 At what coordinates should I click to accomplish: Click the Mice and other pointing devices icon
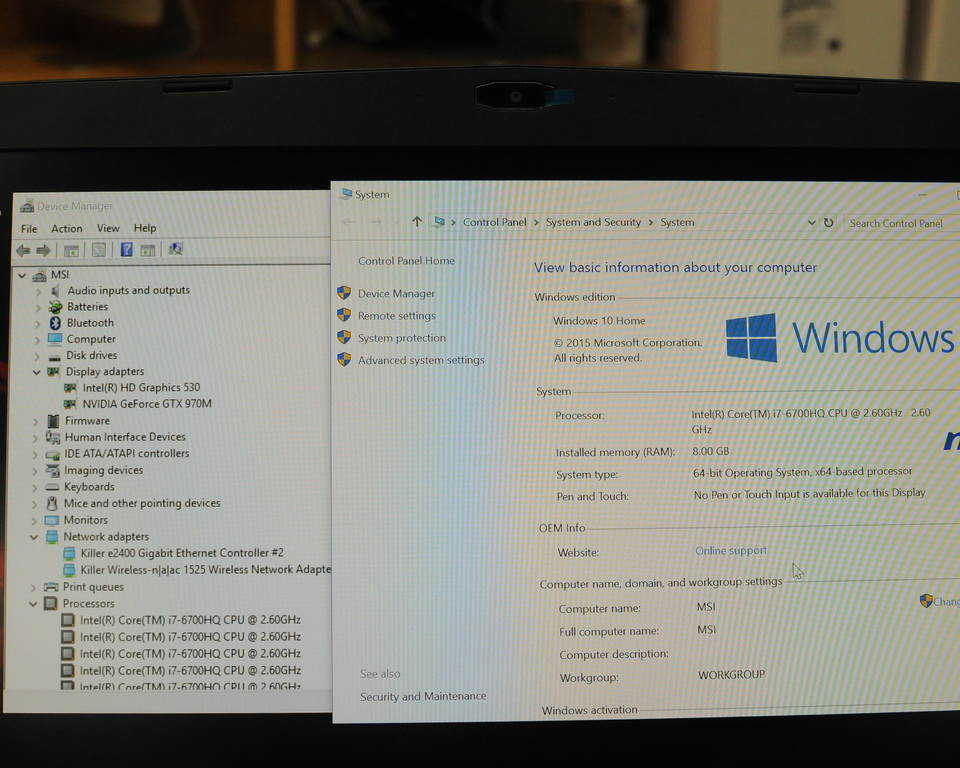[x=52, y=503]
